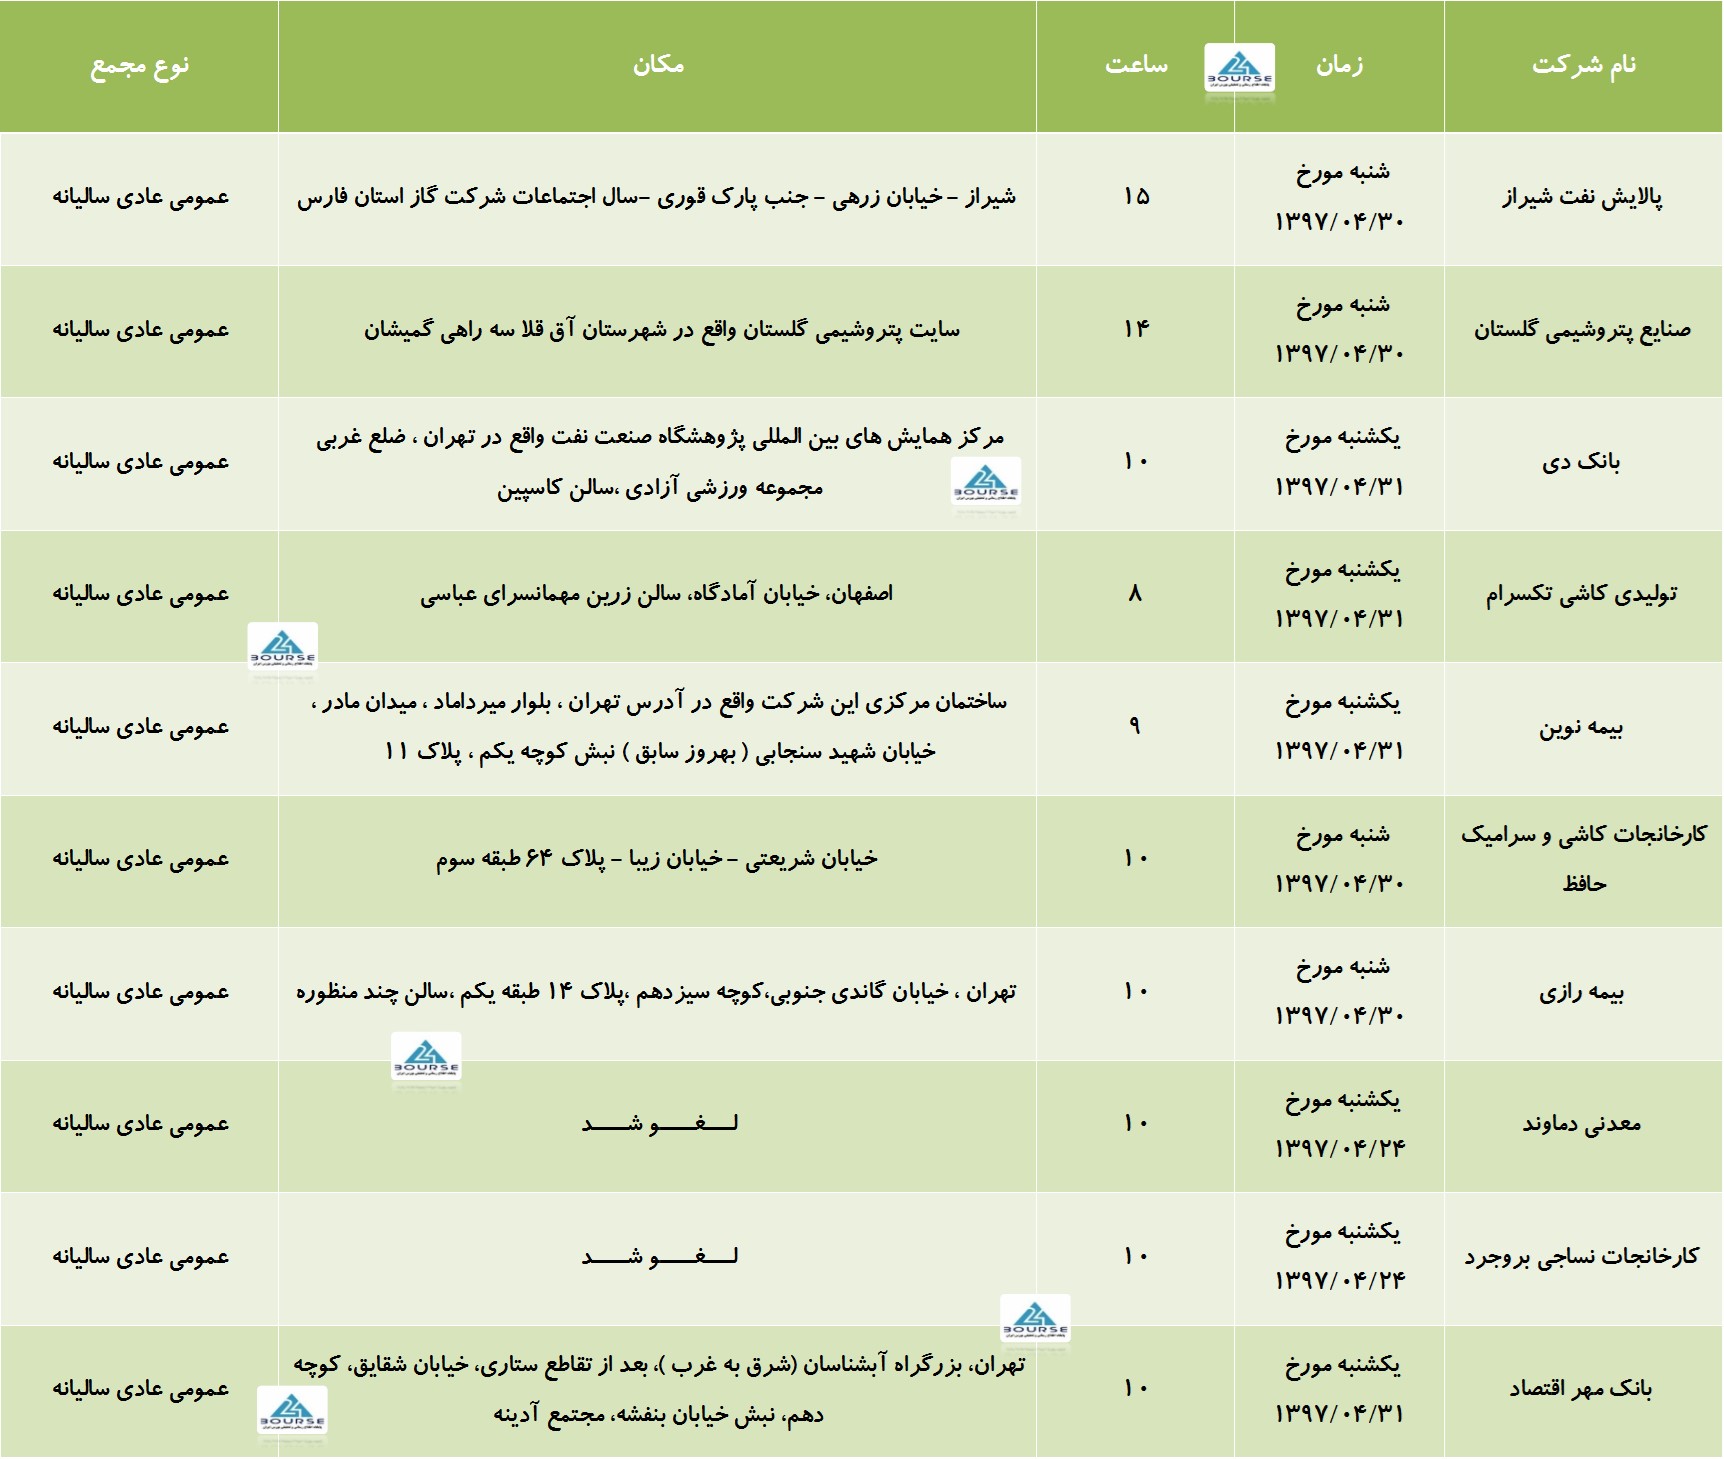Select company name 'بیمه نوین'

pyautogui.click(x=1581, y=727)
